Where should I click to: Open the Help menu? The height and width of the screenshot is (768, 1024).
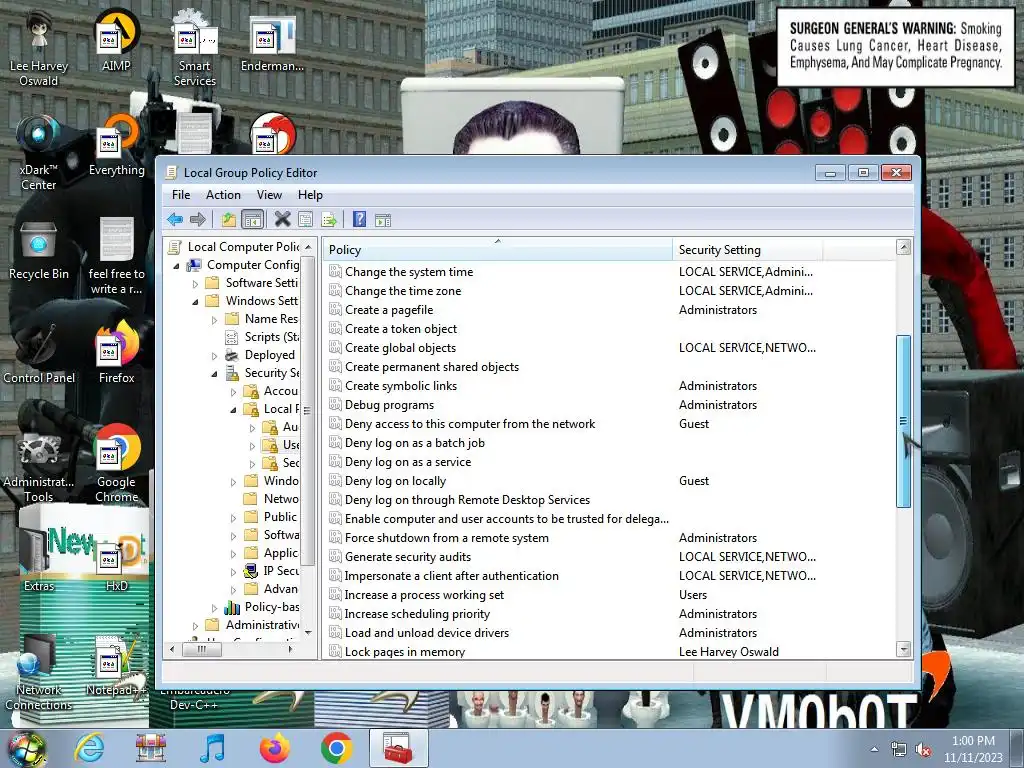(310, 195)
